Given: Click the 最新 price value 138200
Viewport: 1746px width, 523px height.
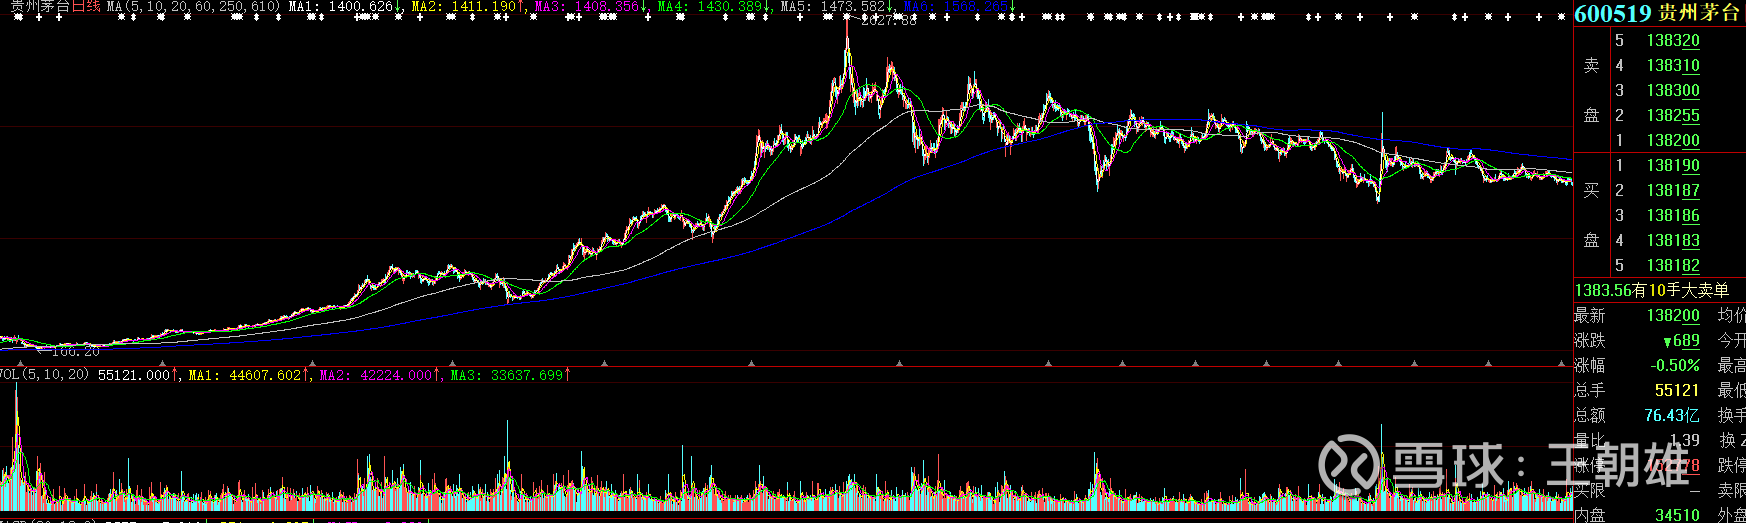Looking at the screenshot, I should (1673, 316).
